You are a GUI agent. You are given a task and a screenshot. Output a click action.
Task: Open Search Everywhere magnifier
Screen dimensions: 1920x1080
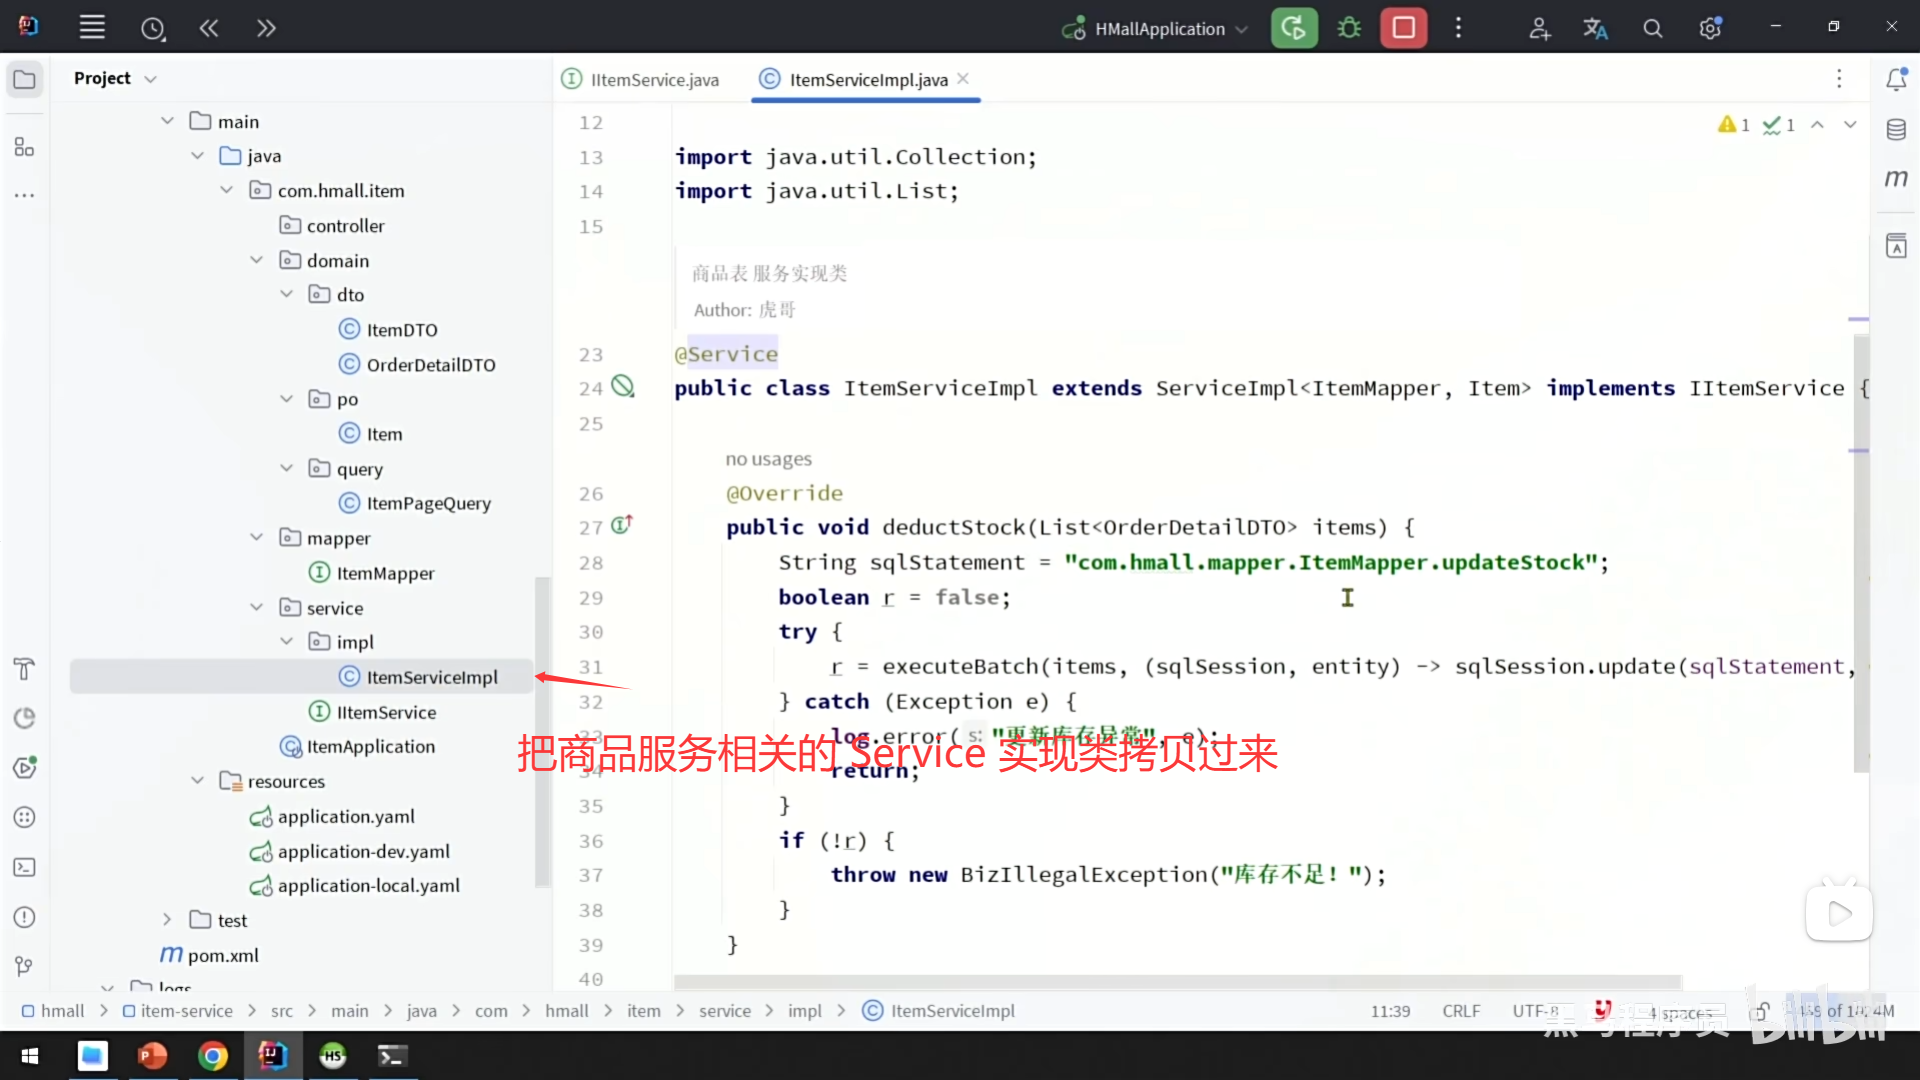click(1652, 28)
